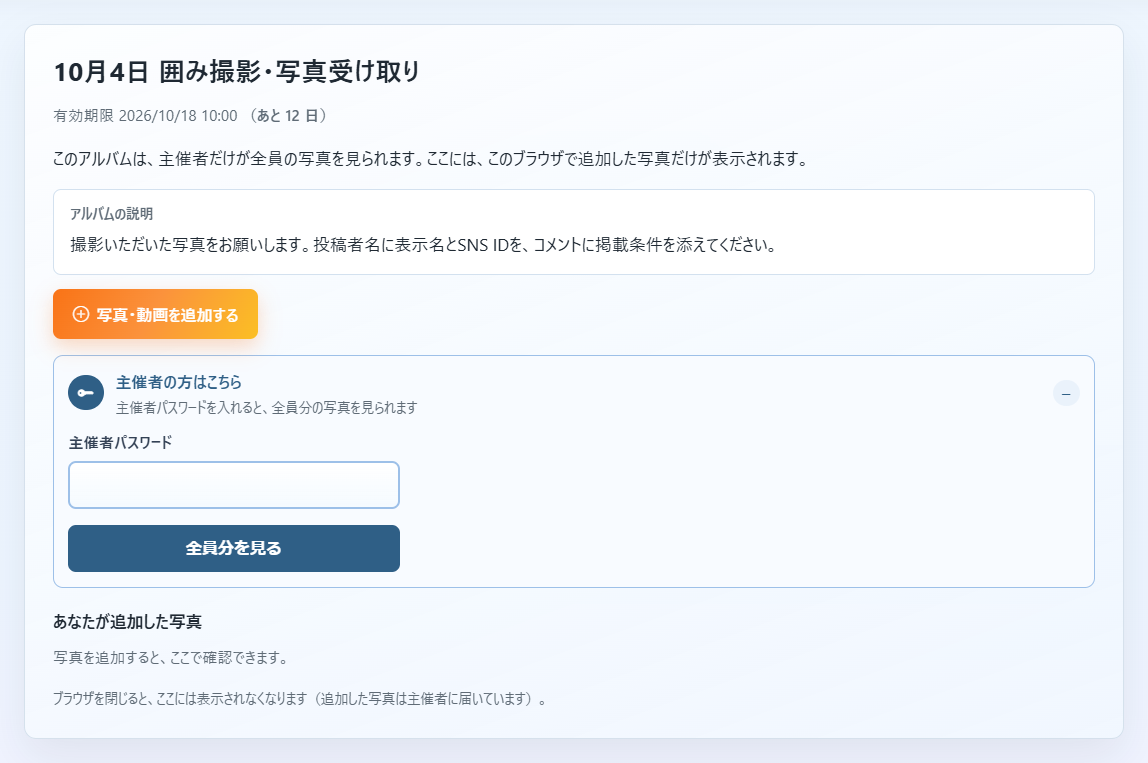Image resolution: width=1148 pixels, height=763 pixels.
Task: Click the text 写真を追加すると、ここで確認できます。
Action: click(x=171, y=658)
